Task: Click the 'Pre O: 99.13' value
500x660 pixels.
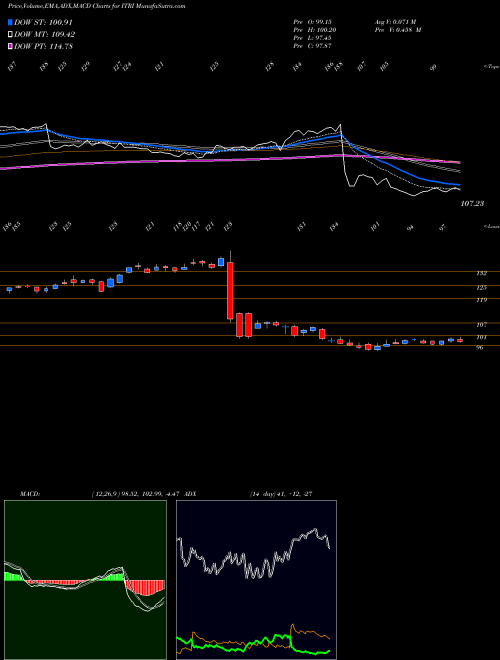Action: coord(313,22)
